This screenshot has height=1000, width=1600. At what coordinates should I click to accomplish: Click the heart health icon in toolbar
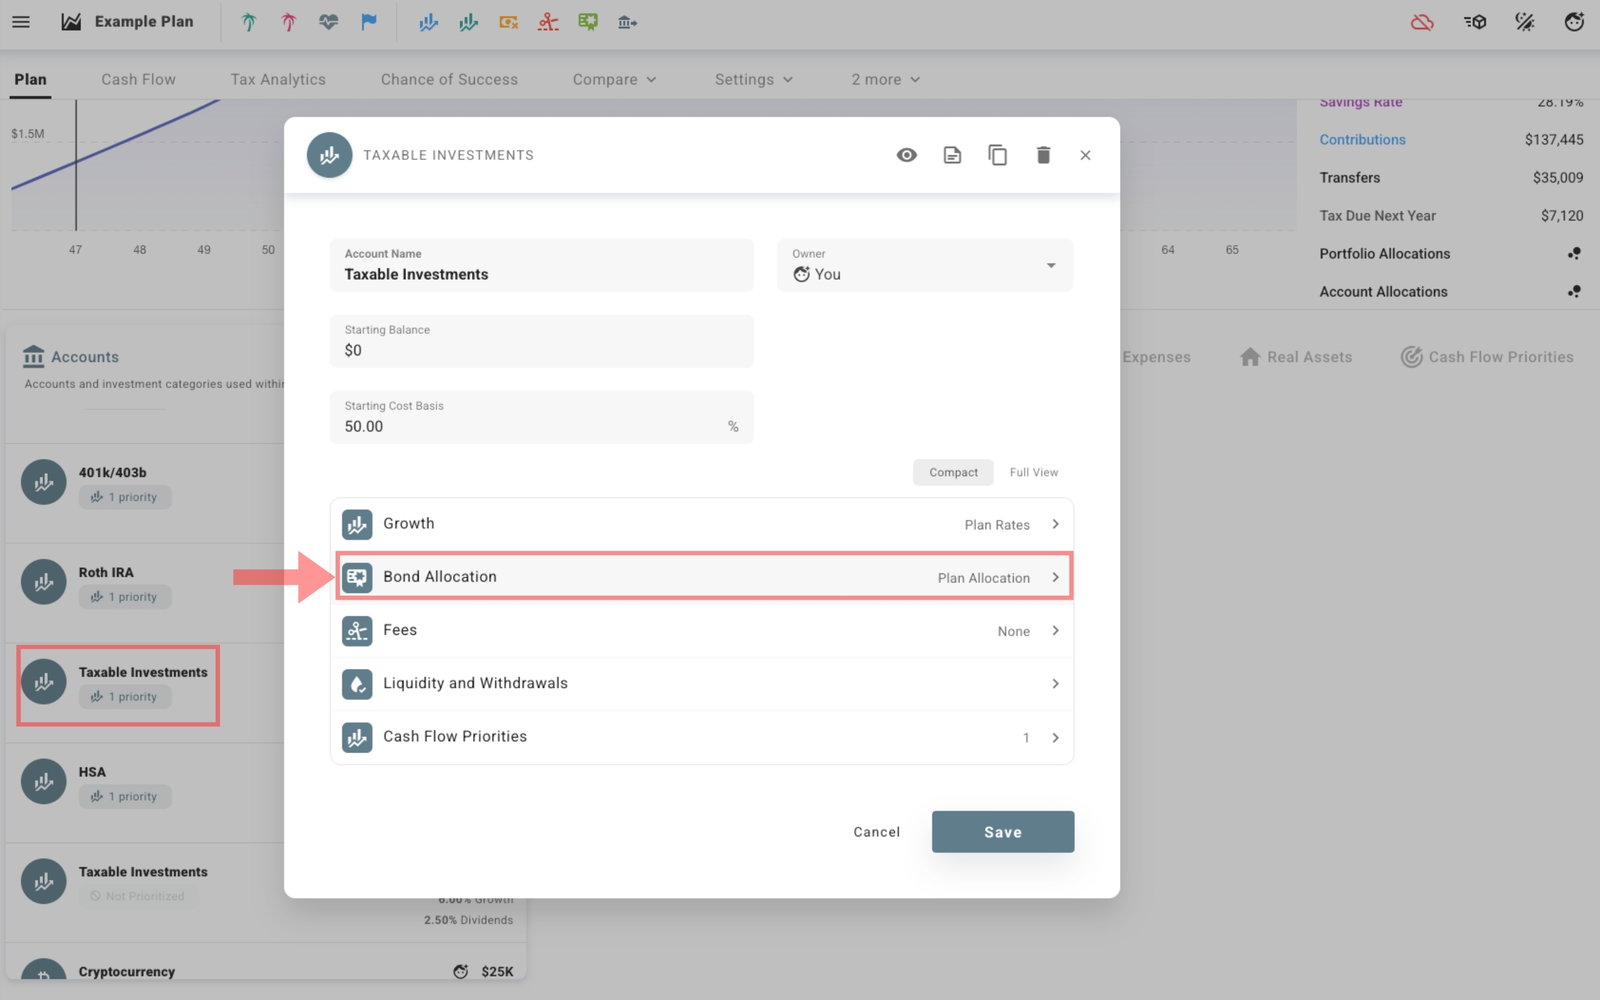(x=329, y=22)
